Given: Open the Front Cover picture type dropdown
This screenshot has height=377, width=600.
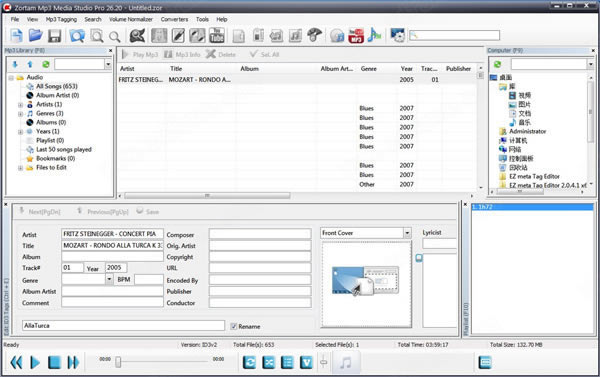Looking at the screenshot, I should pyautogui.click(x=407, y=233).
